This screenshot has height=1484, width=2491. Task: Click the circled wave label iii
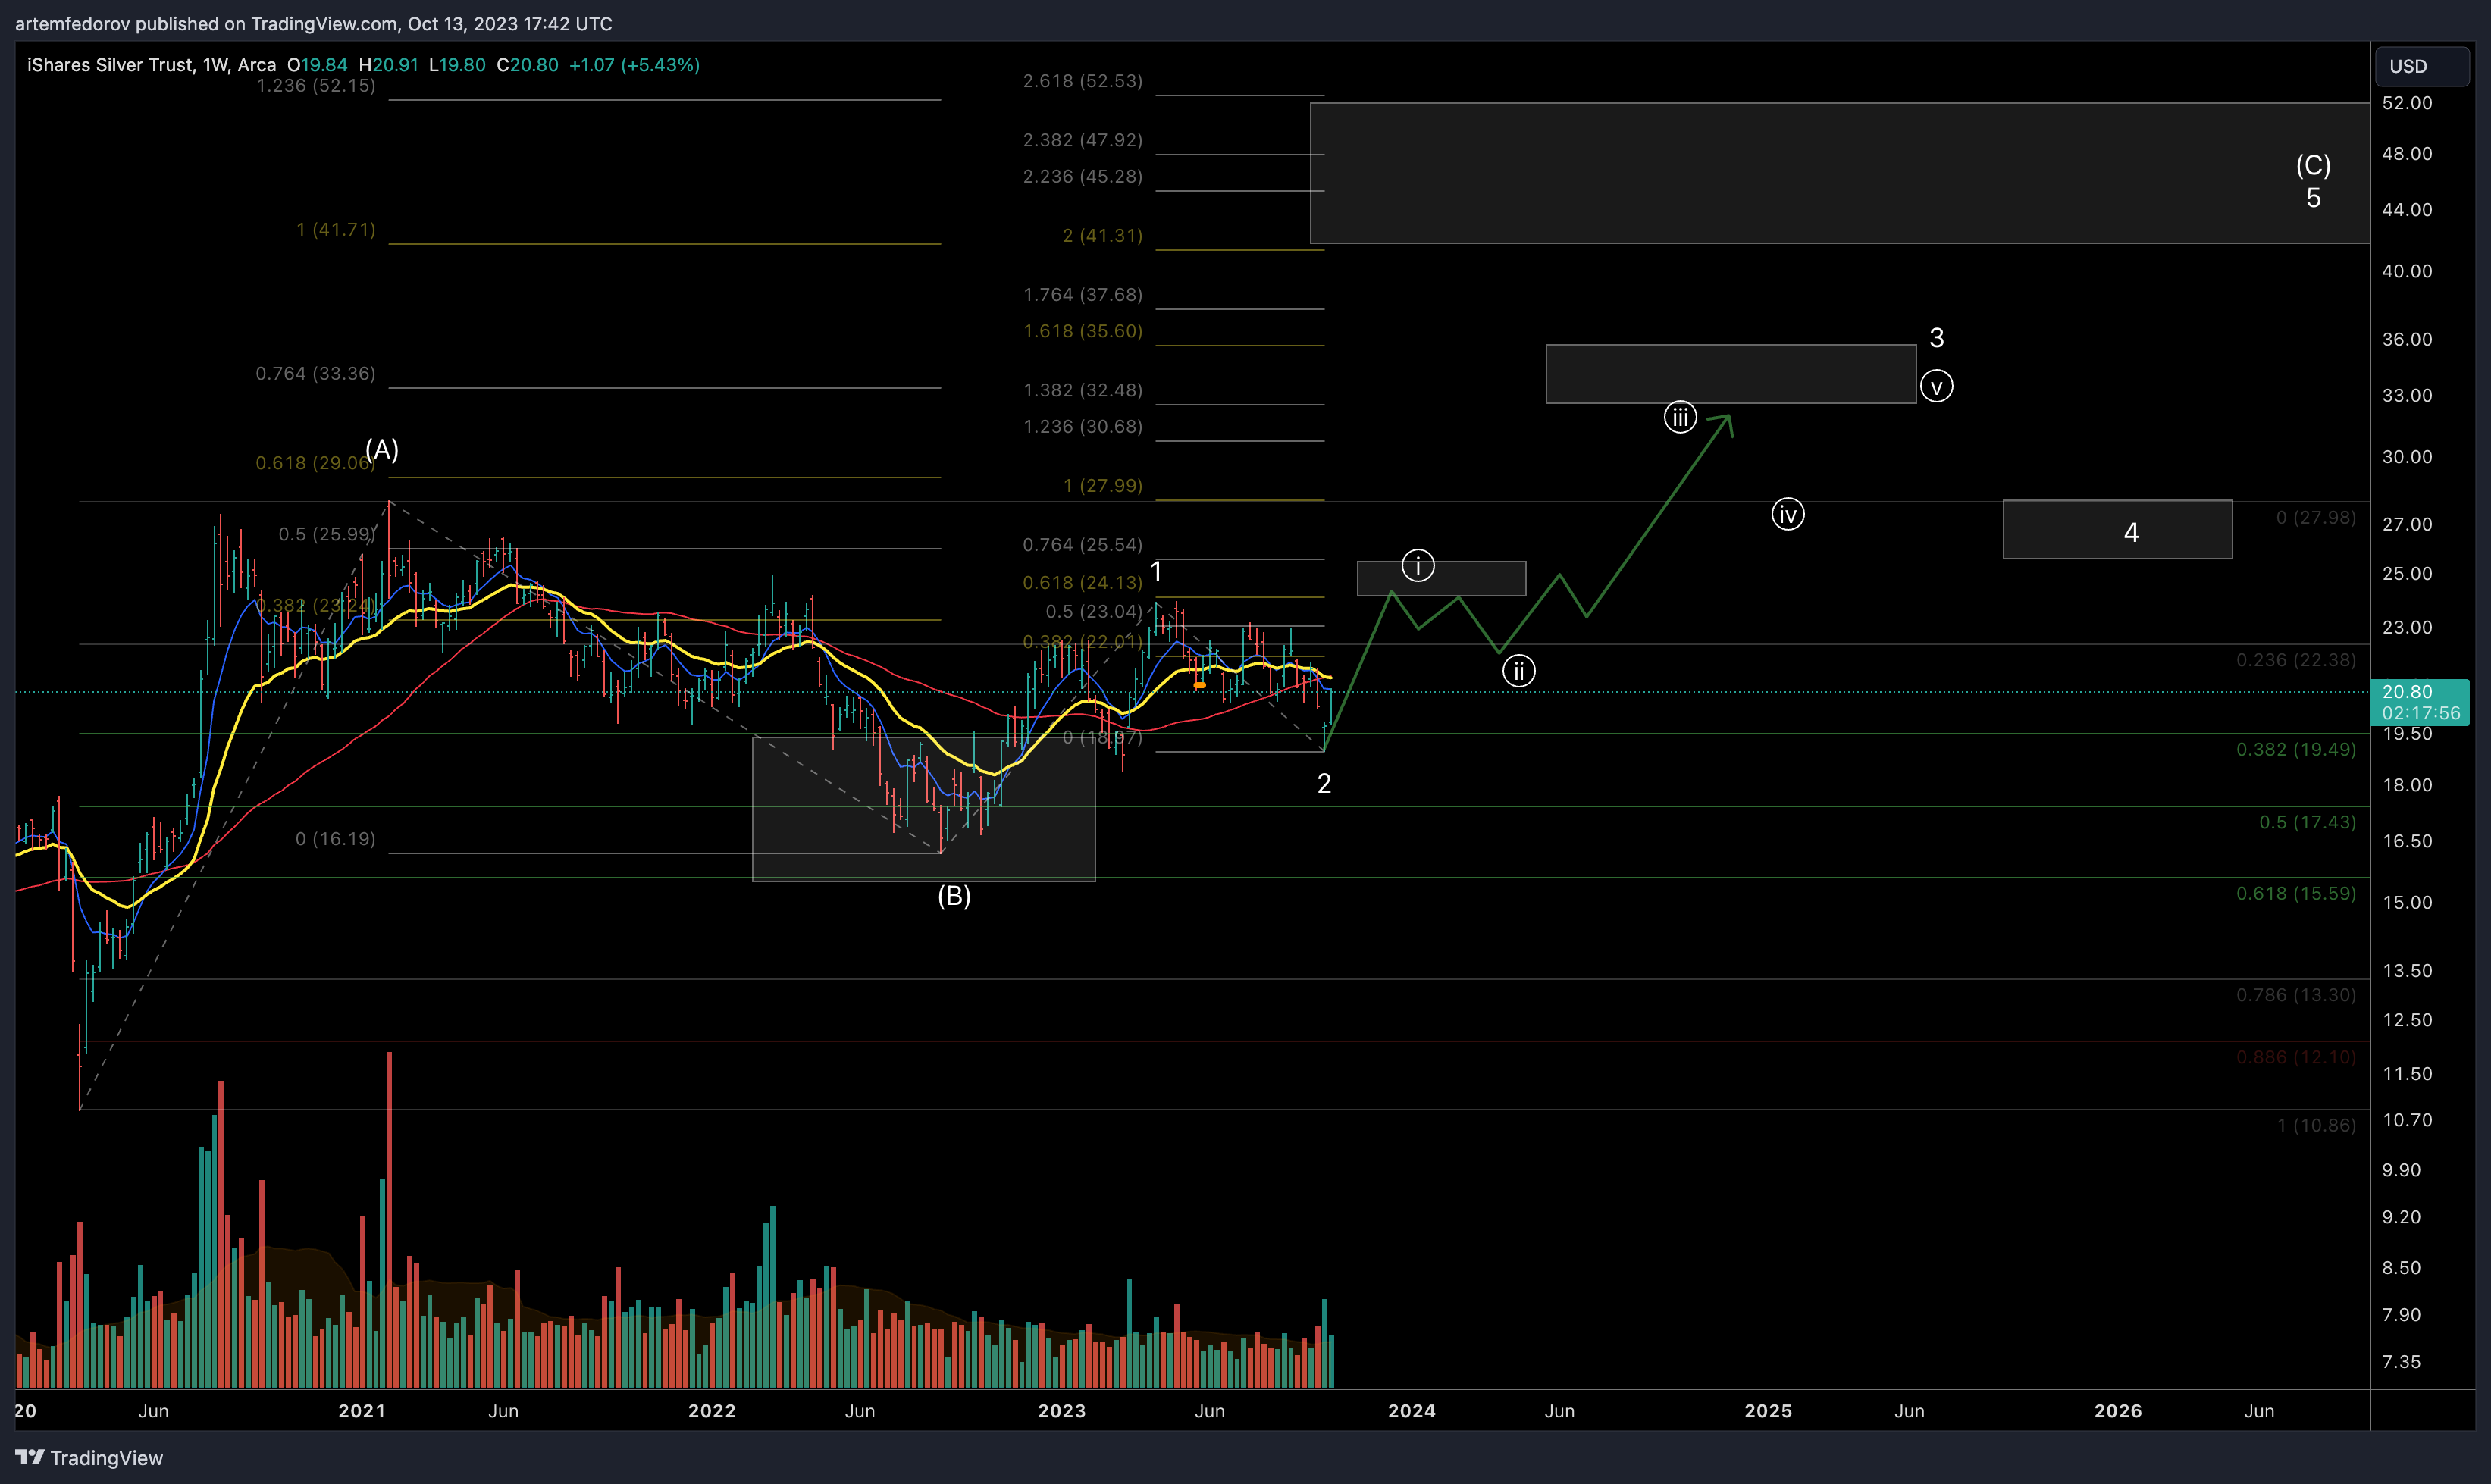tap(1680, 417)
